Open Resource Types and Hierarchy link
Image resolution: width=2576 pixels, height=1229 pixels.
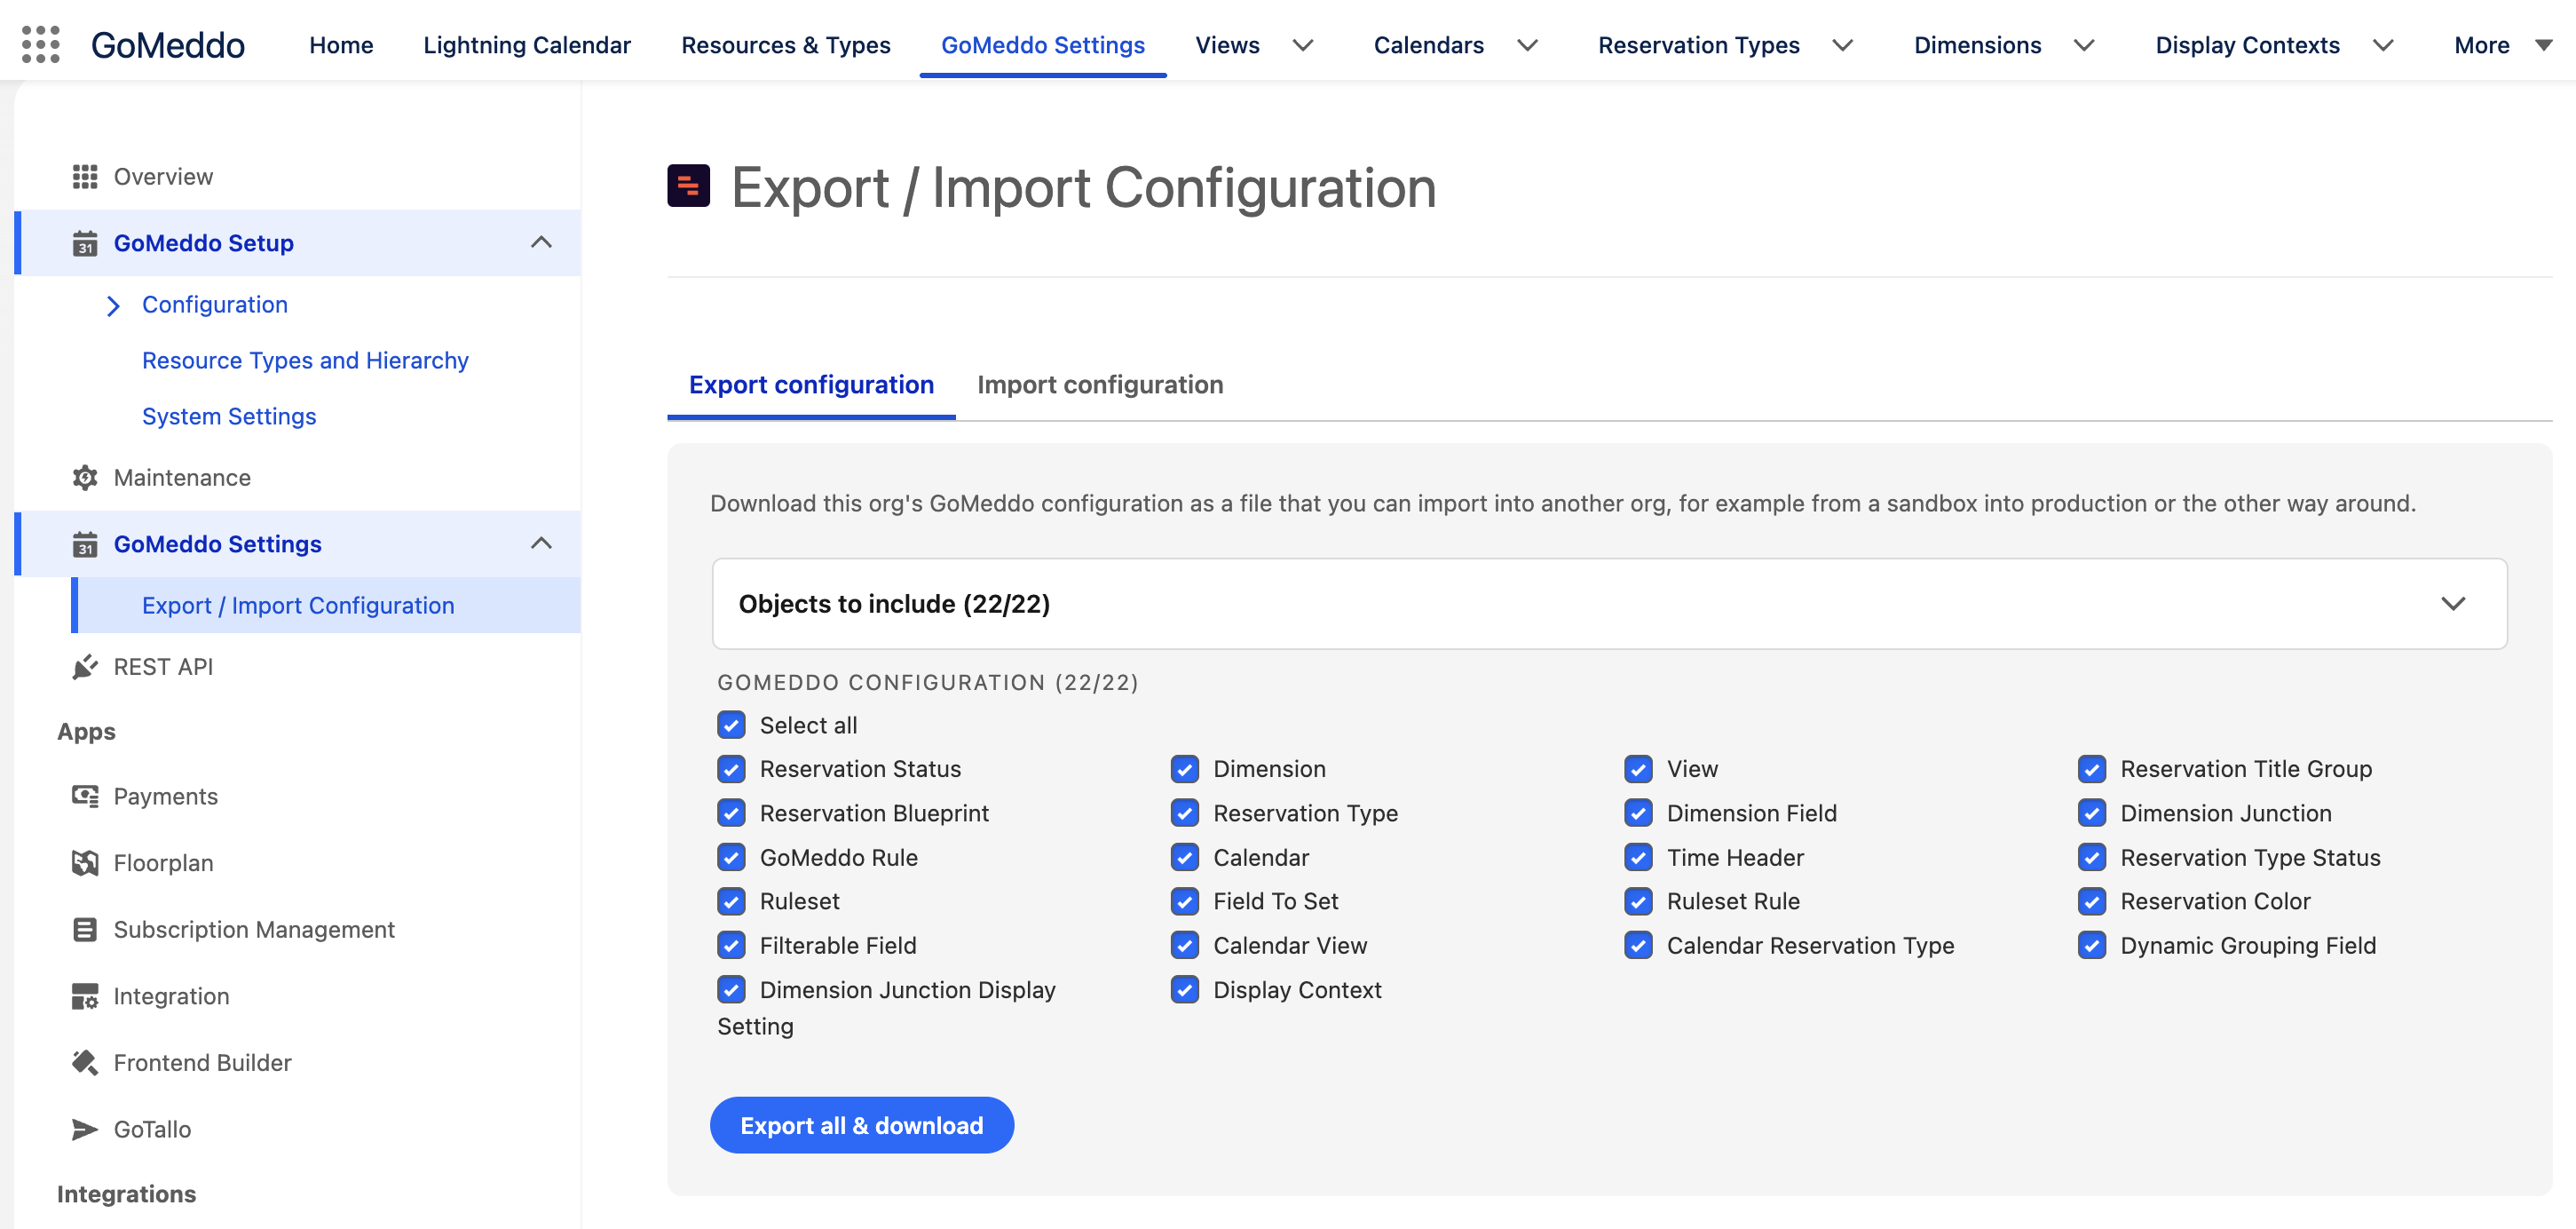(305, 360)
